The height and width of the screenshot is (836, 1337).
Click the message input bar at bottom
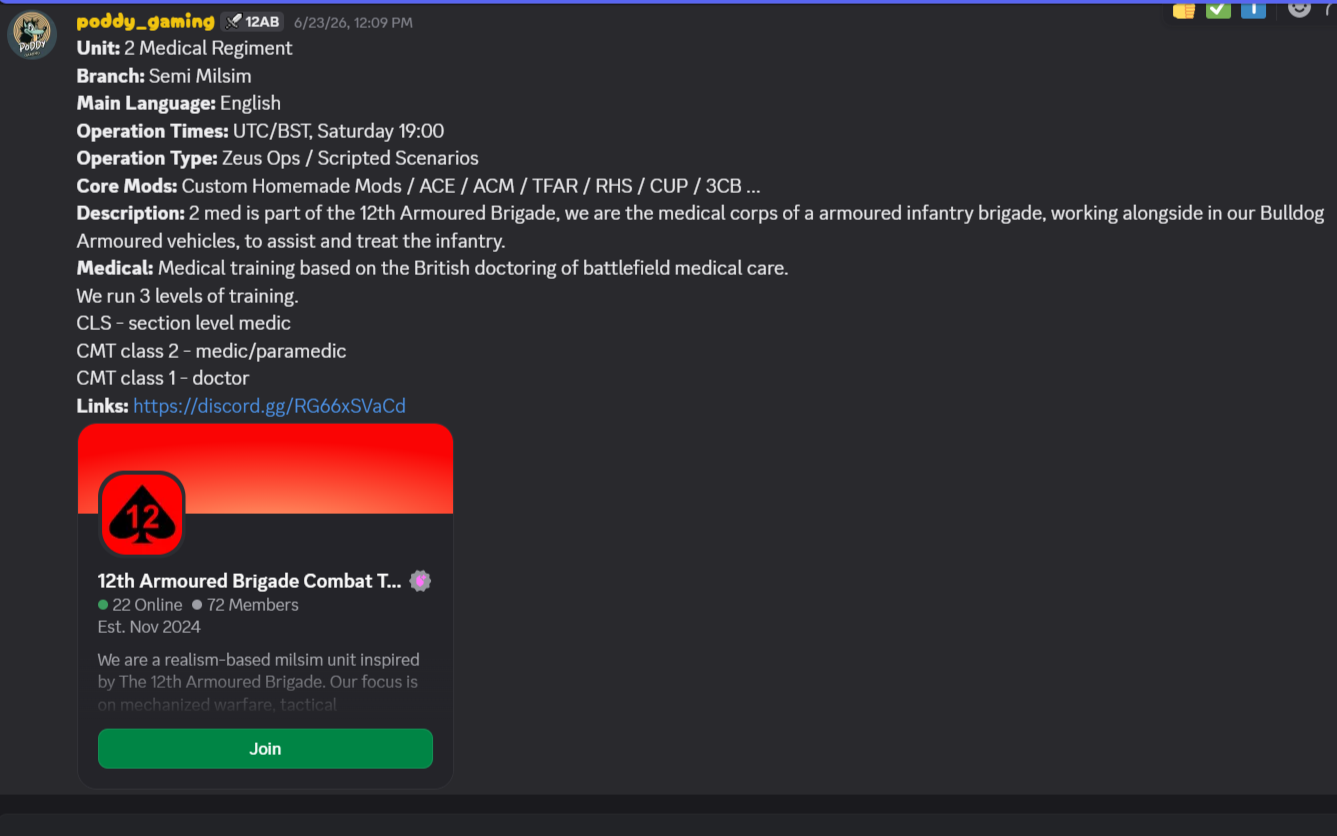point(668,825)
